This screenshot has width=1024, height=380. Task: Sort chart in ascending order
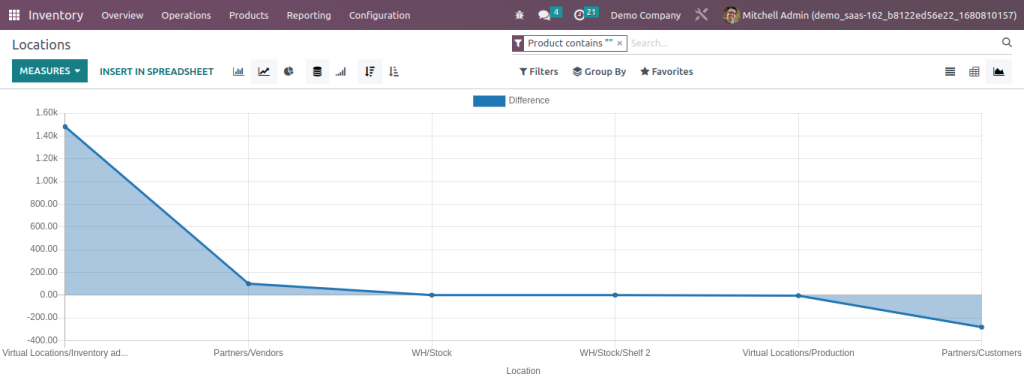(393, 71)
